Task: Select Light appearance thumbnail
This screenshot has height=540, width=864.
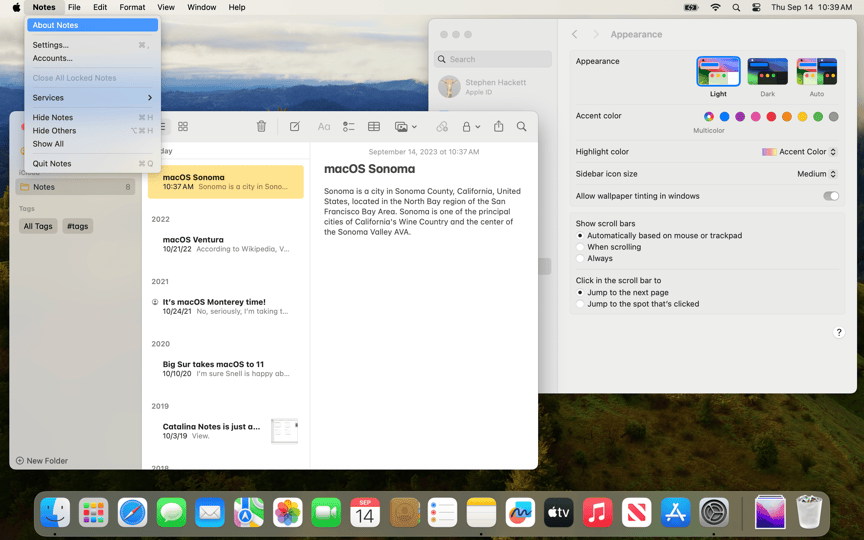Action: pos(718,72)
